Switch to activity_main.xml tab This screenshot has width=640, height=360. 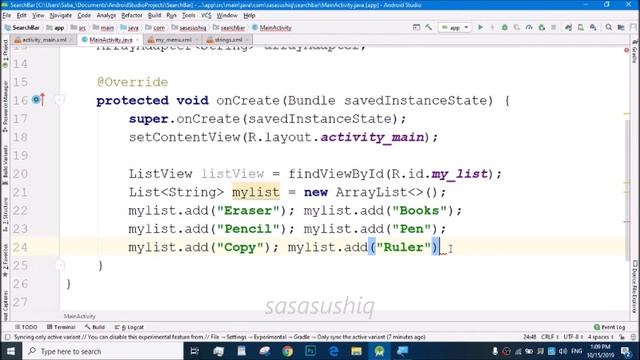coord(44,40)
